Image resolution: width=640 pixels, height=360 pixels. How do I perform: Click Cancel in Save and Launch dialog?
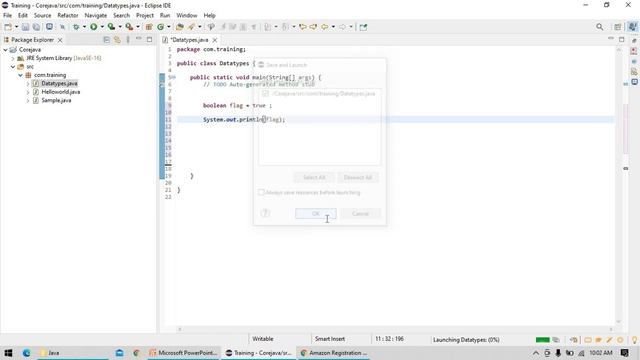(360, 213)
